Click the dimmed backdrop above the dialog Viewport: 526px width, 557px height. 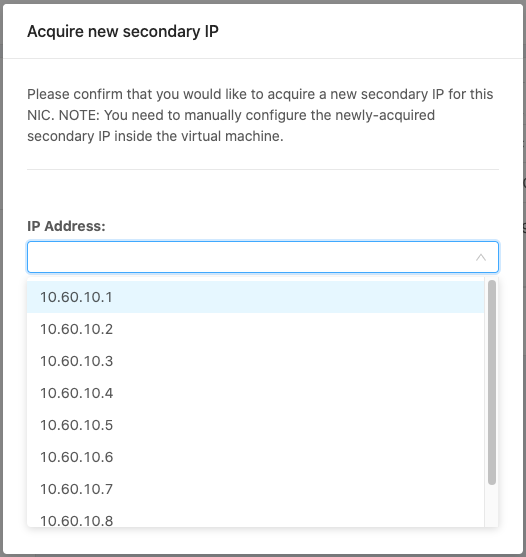click(263, 2)
